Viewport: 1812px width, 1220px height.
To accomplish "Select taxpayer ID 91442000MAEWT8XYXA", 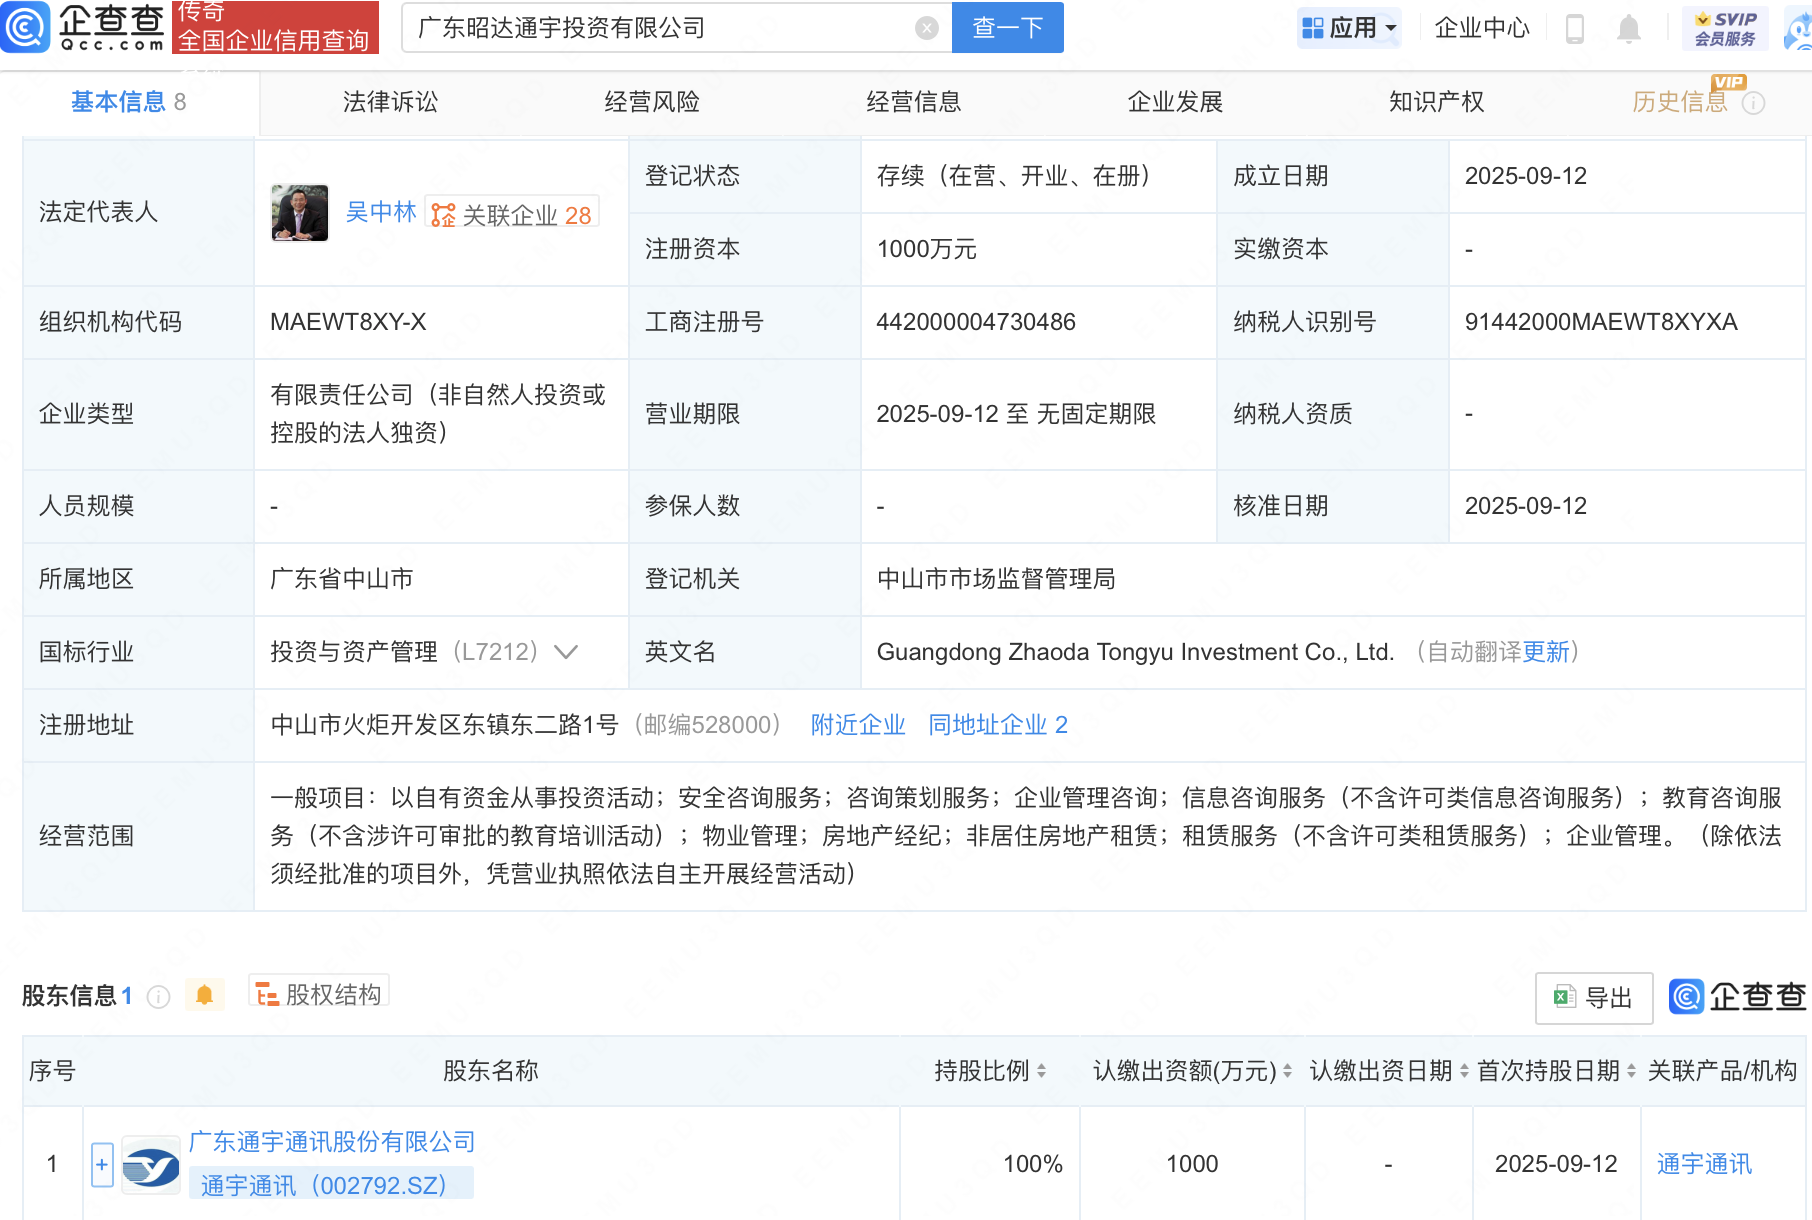I will [x=1601, y=322].
